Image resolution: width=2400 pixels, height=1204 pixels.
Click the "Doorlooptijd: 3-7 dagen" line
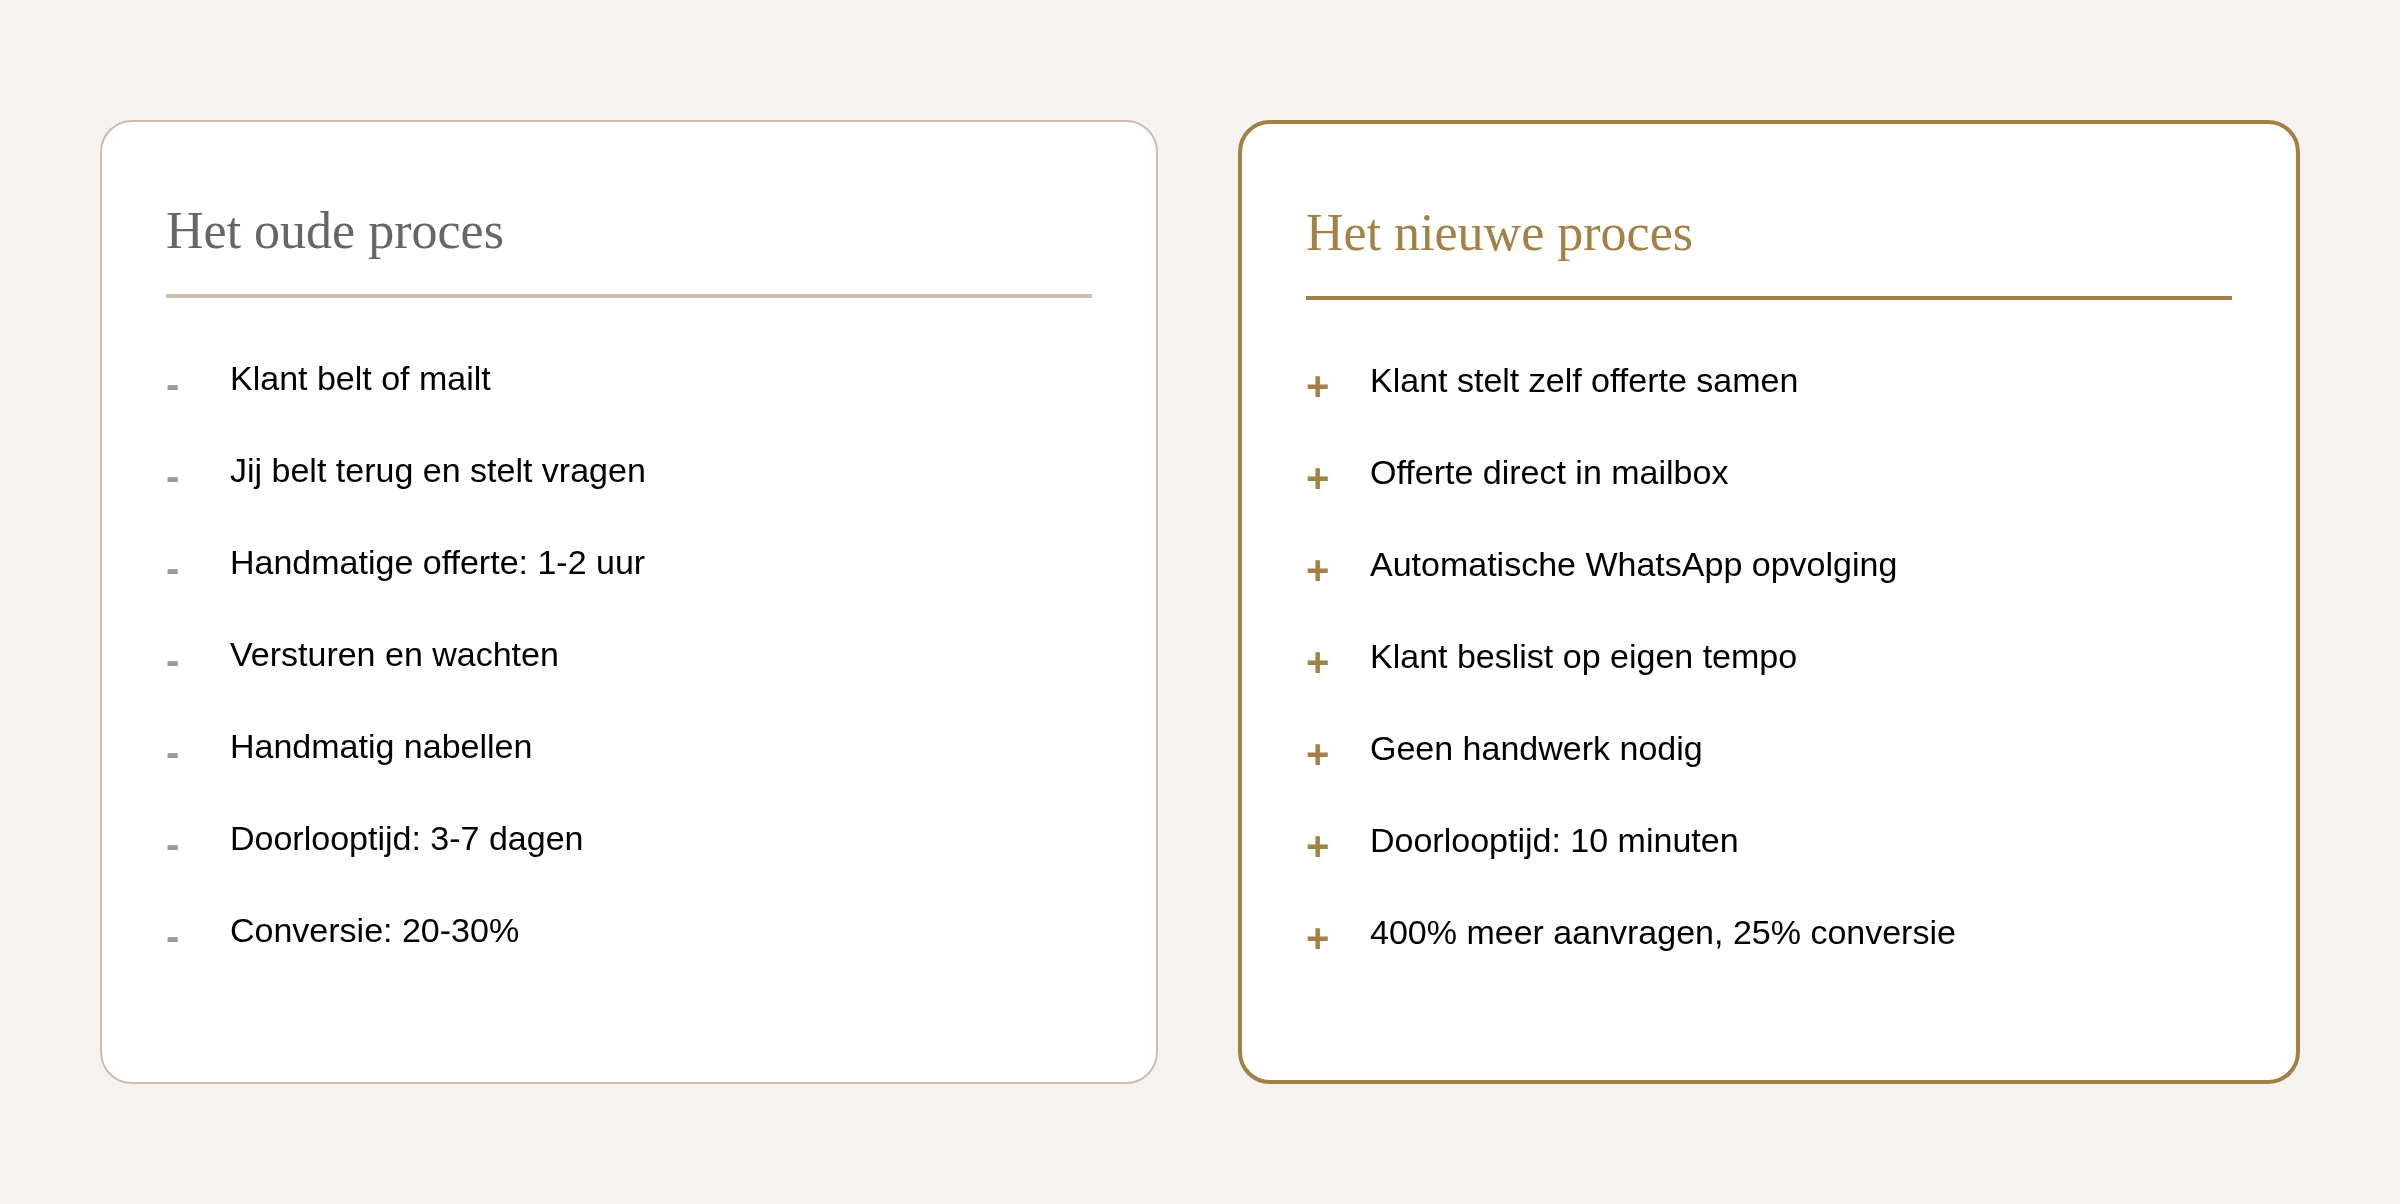pos(406,839)
